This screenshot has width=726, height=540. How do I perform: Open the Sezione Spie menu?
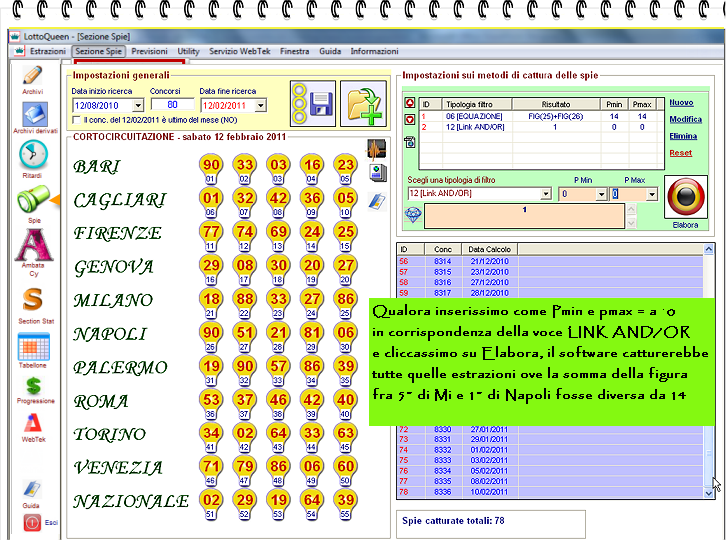(x=98, y=51)
